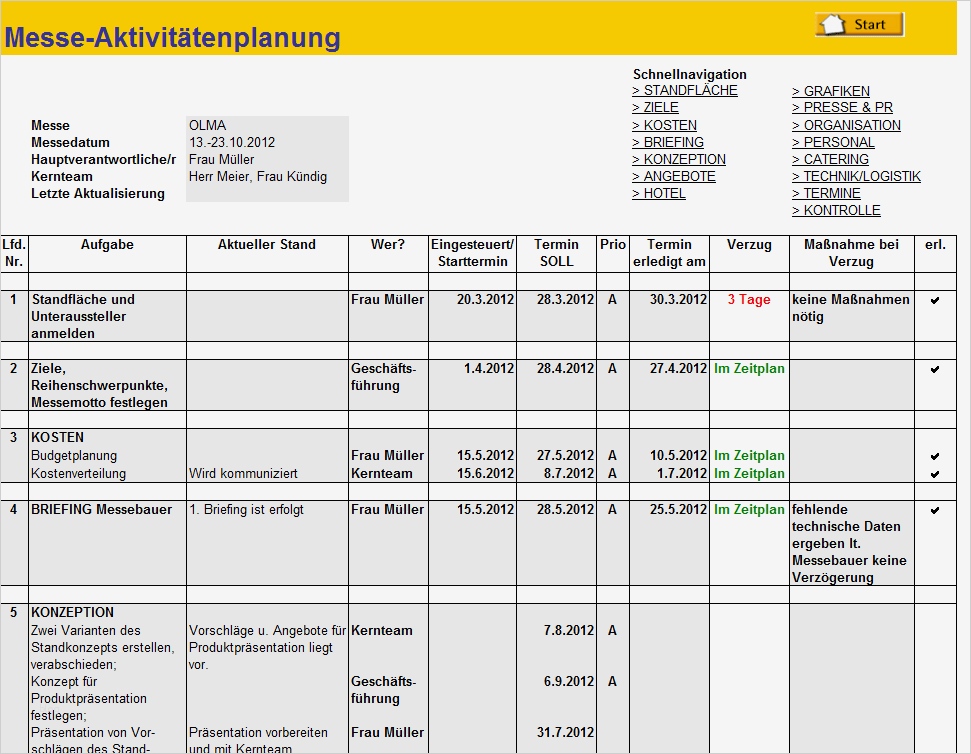Select the checkmark for Budgetplanung
This screenshot has height=754, width=971.
(x=935, y=456)
